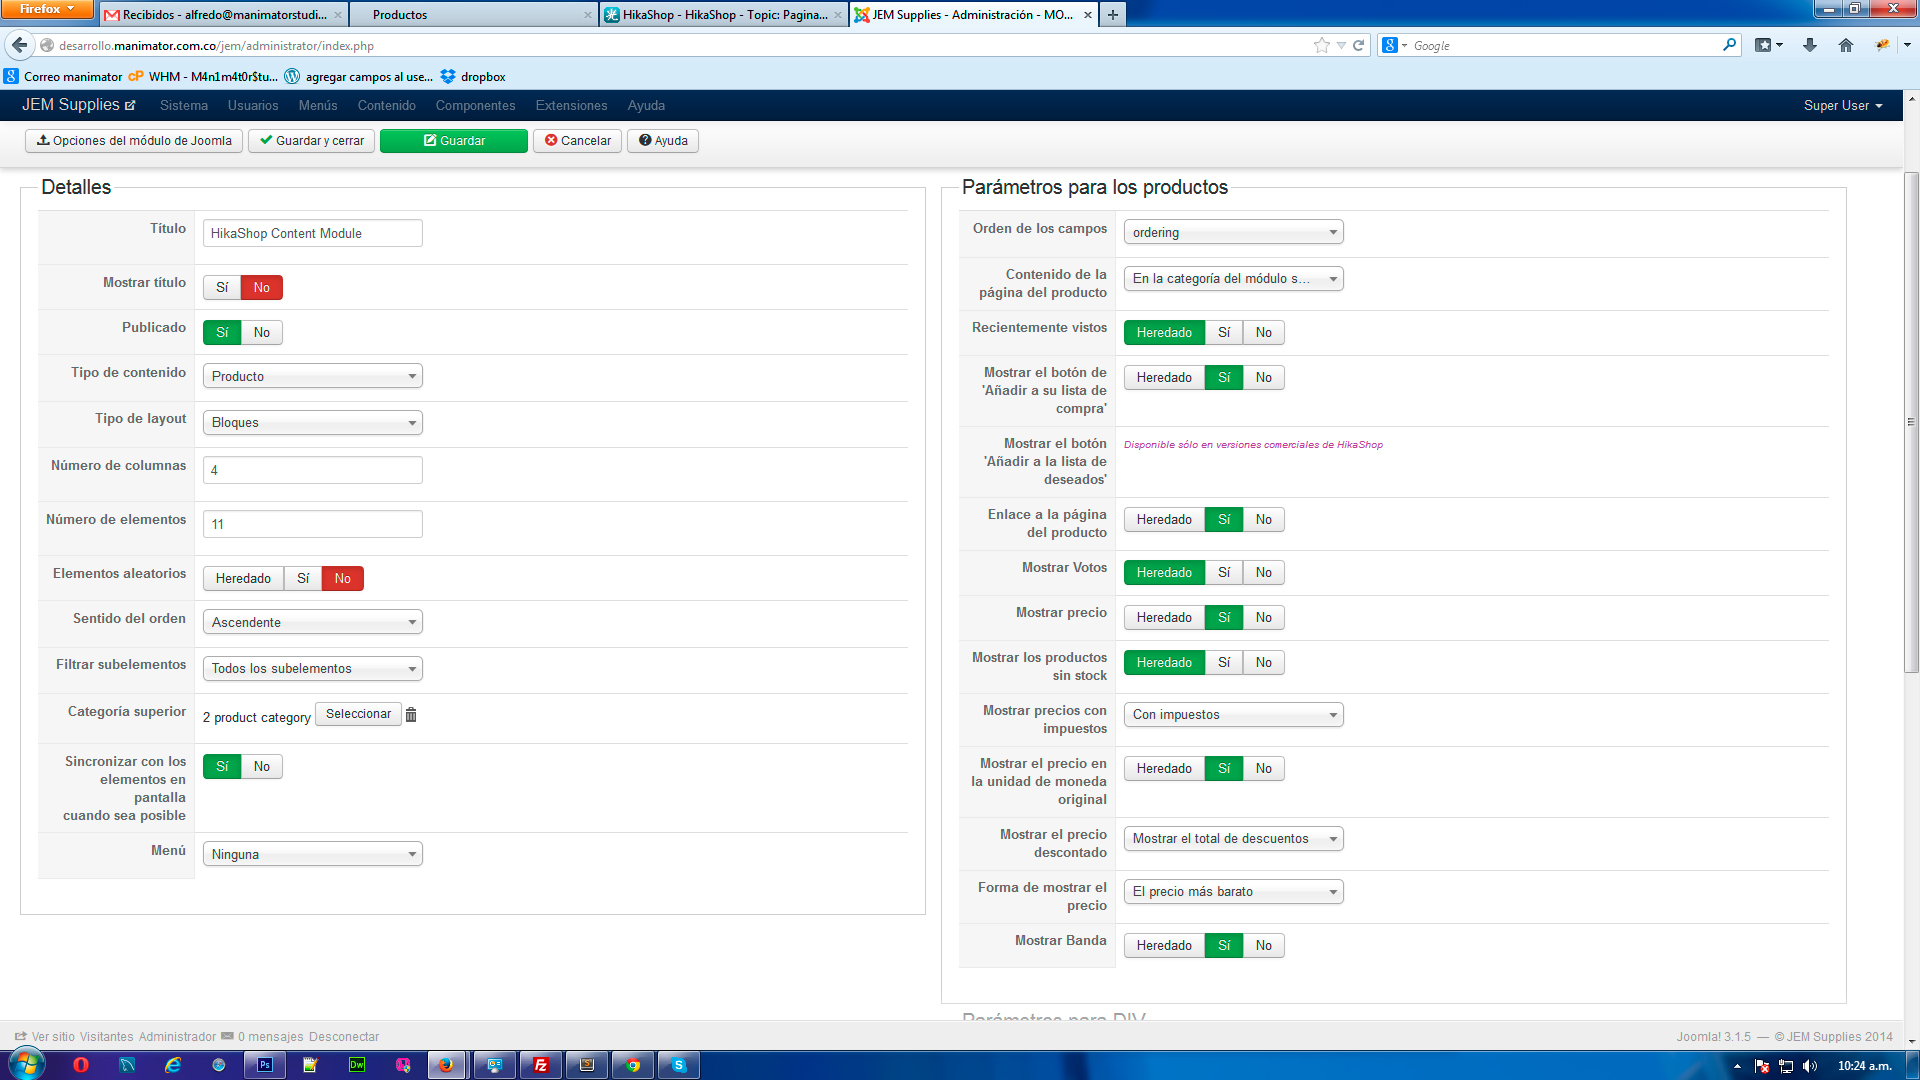Screen dimensions: 1920x1080
Task: Set Mostrar Votos to No
Action: (x=1263, y=573)
